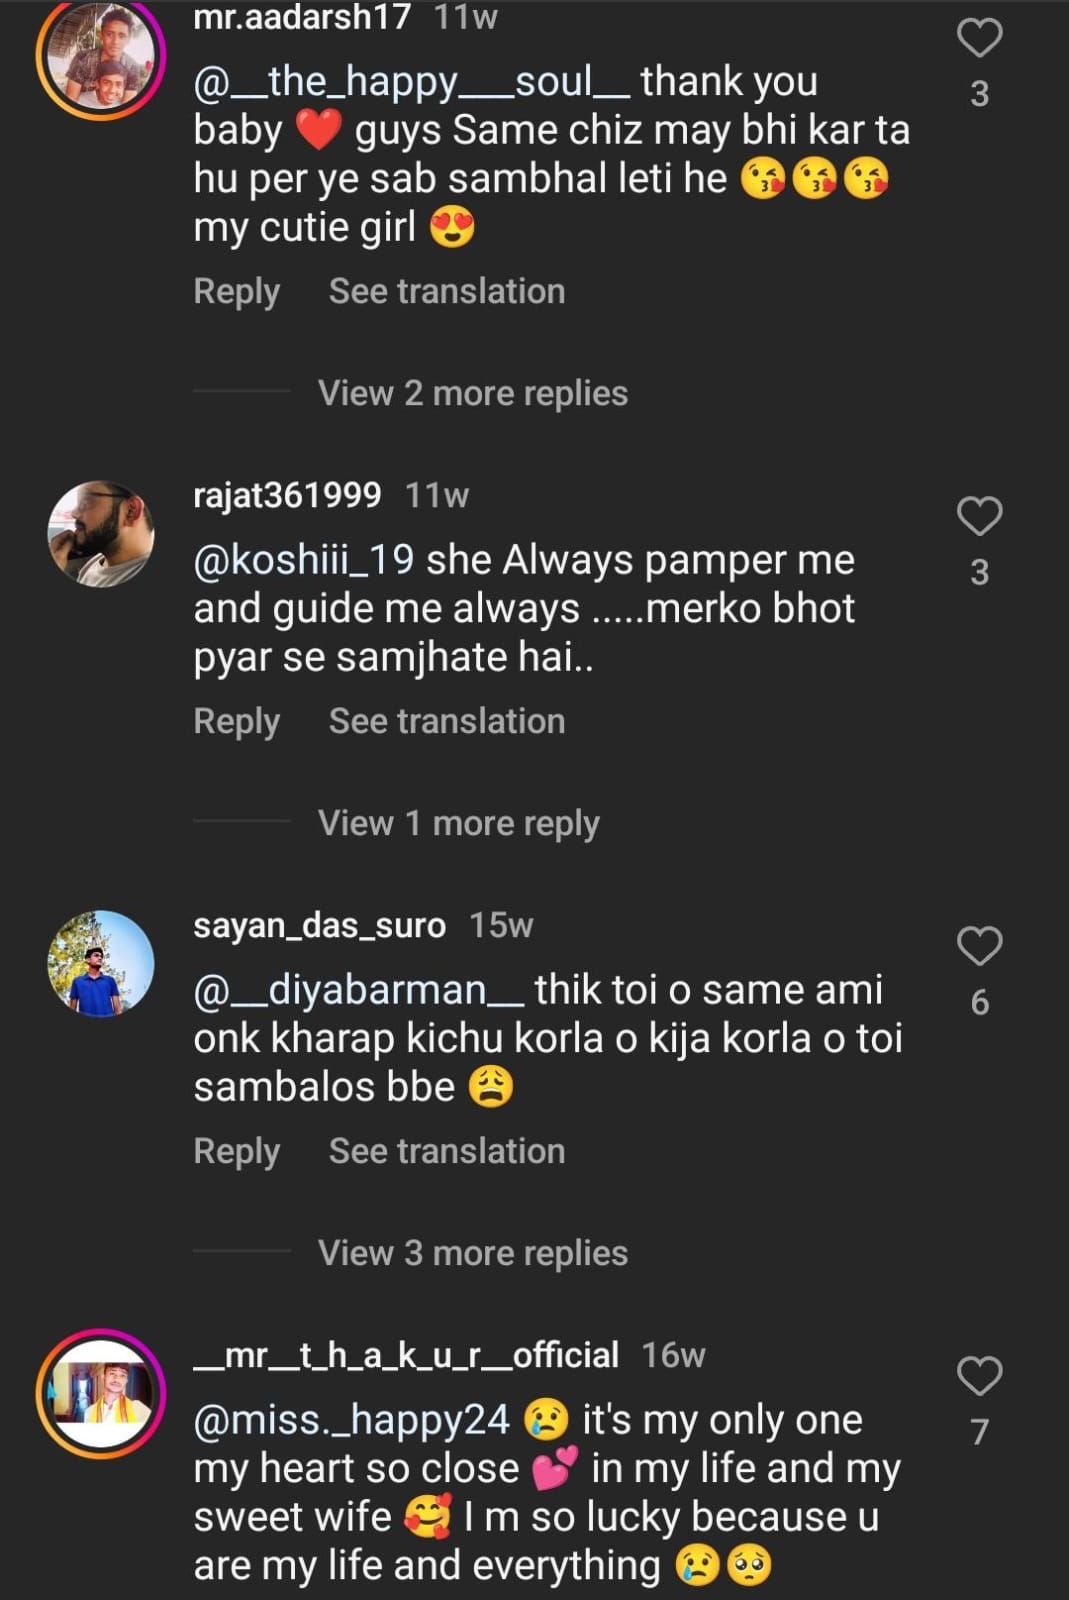1069x1600 pixels.
Task: See translation of mr.aadarsh17's comment
Action: pyautogui.click(x=446, y=291)
